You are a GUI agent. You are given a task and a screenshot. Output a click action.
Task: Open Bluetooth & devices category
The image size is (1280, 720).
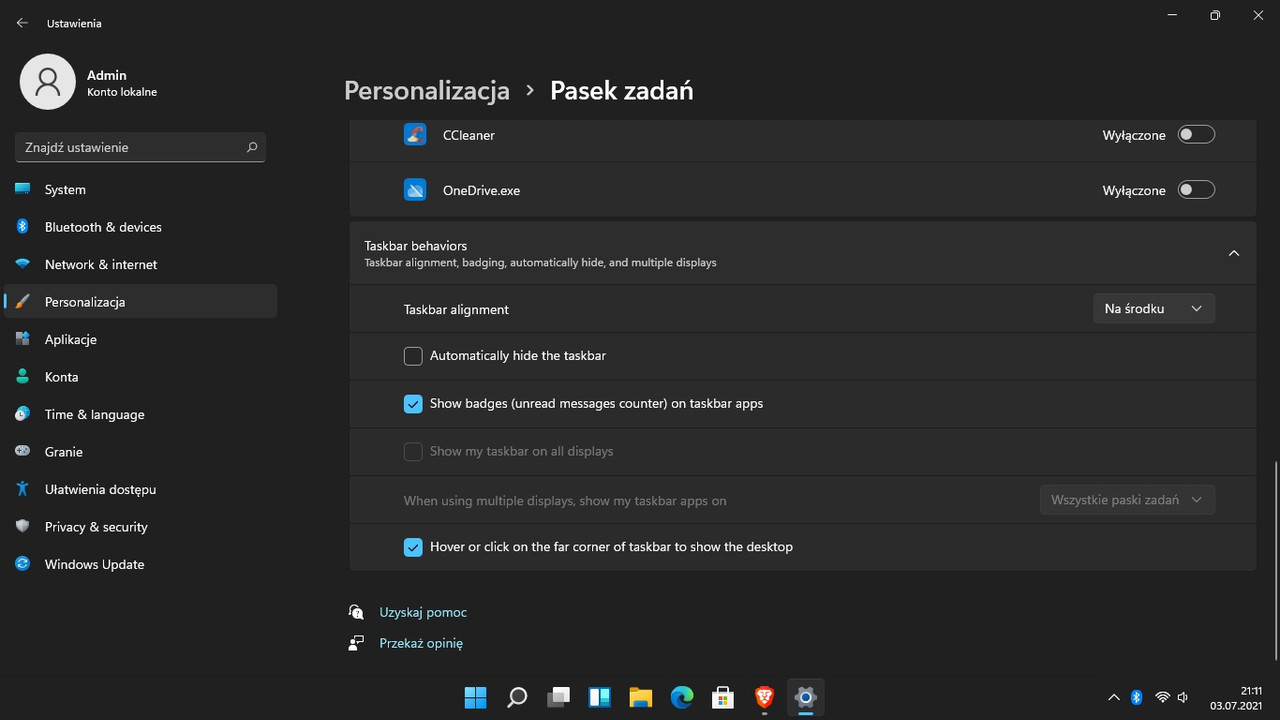140,227
